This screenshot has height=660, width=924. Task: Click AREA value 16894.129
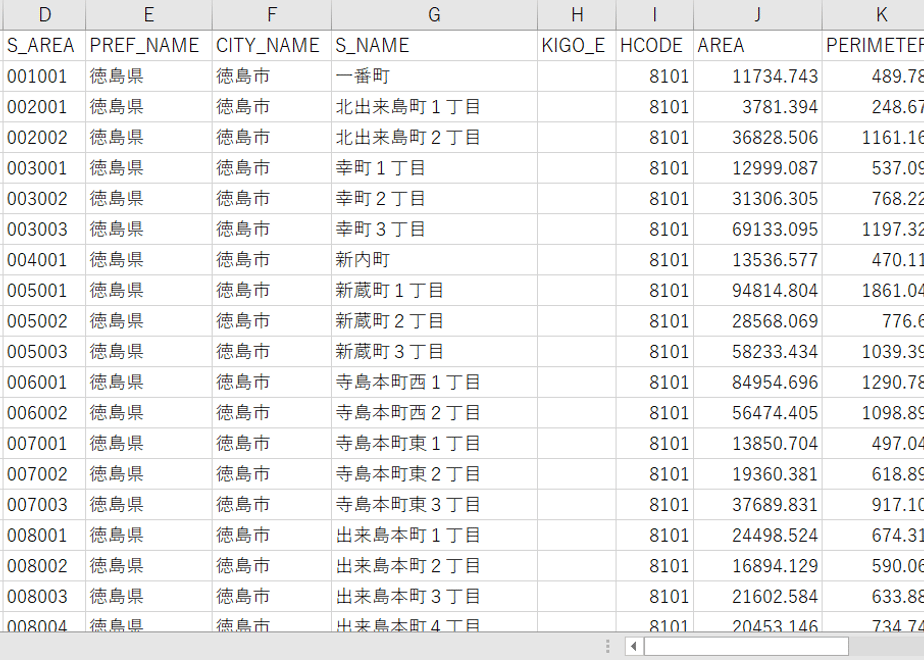pyautogui.click(x=758, y=566)
